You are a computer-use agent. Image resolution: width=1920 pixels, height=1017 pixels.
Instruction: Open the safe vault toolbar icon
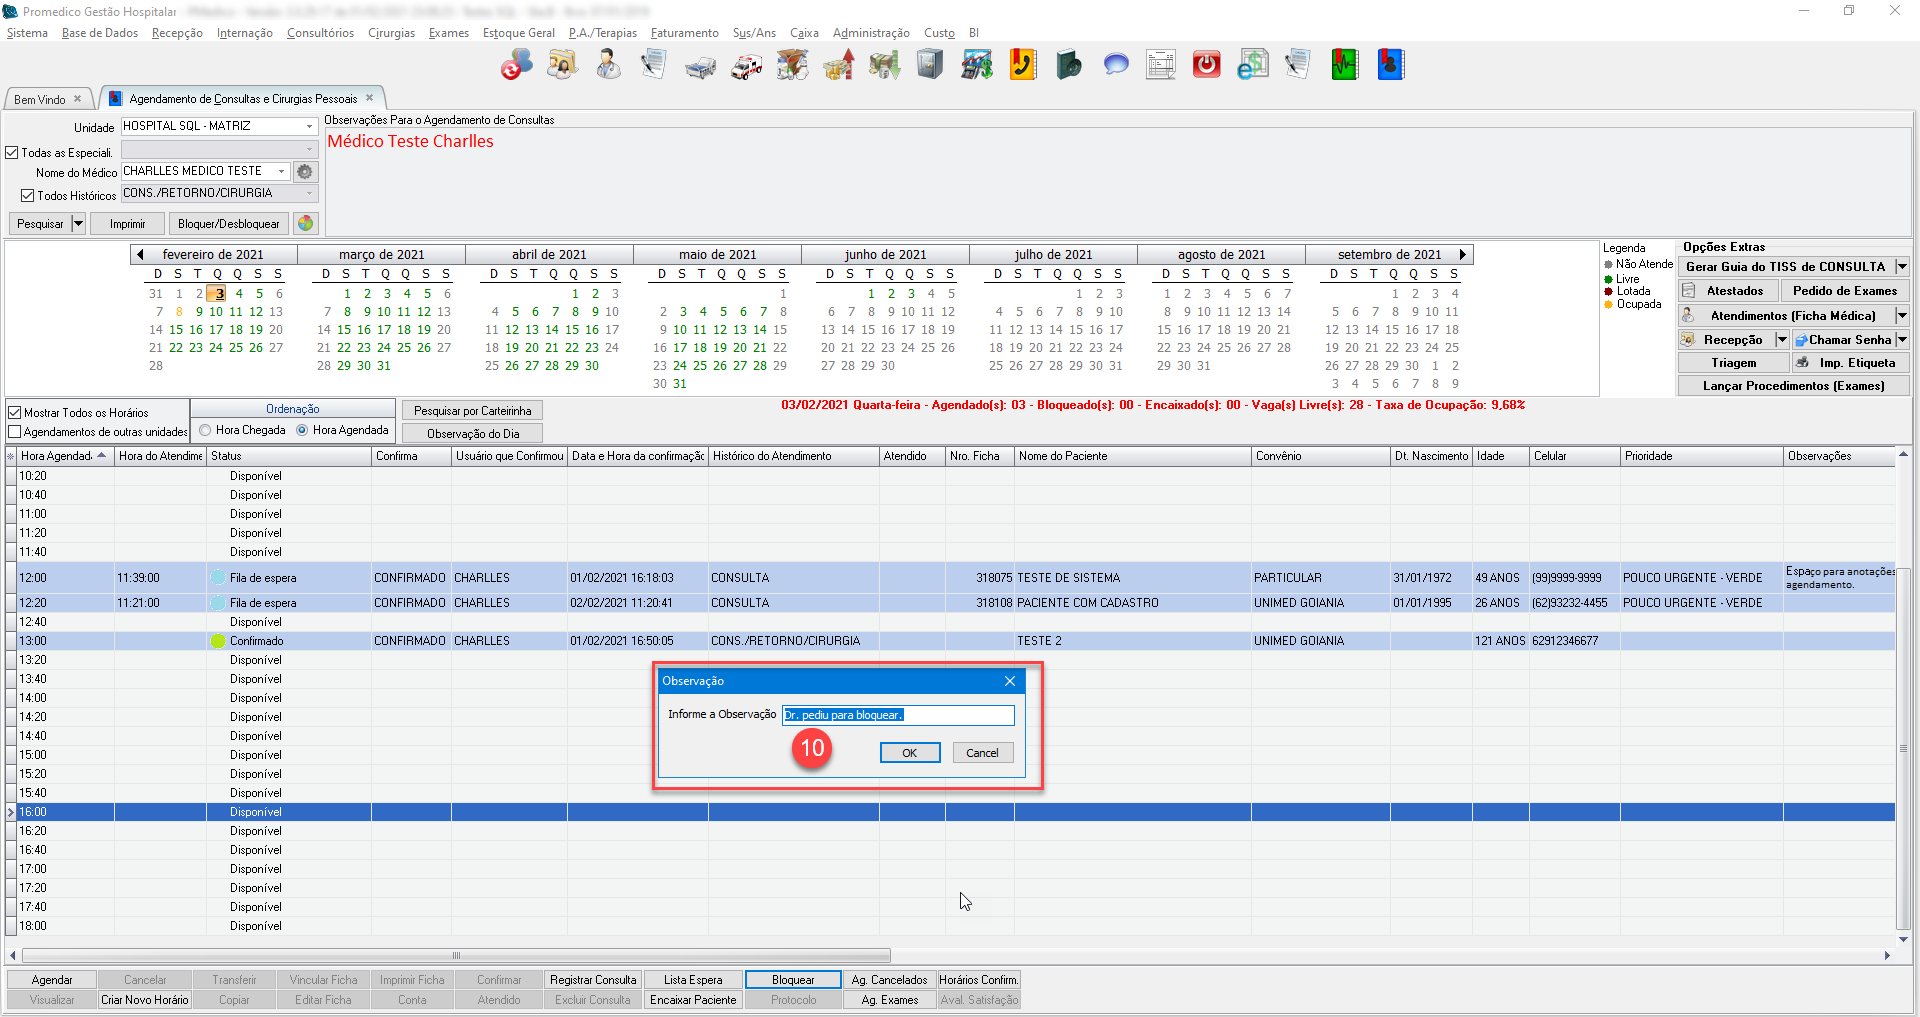(x=930, y=66)
